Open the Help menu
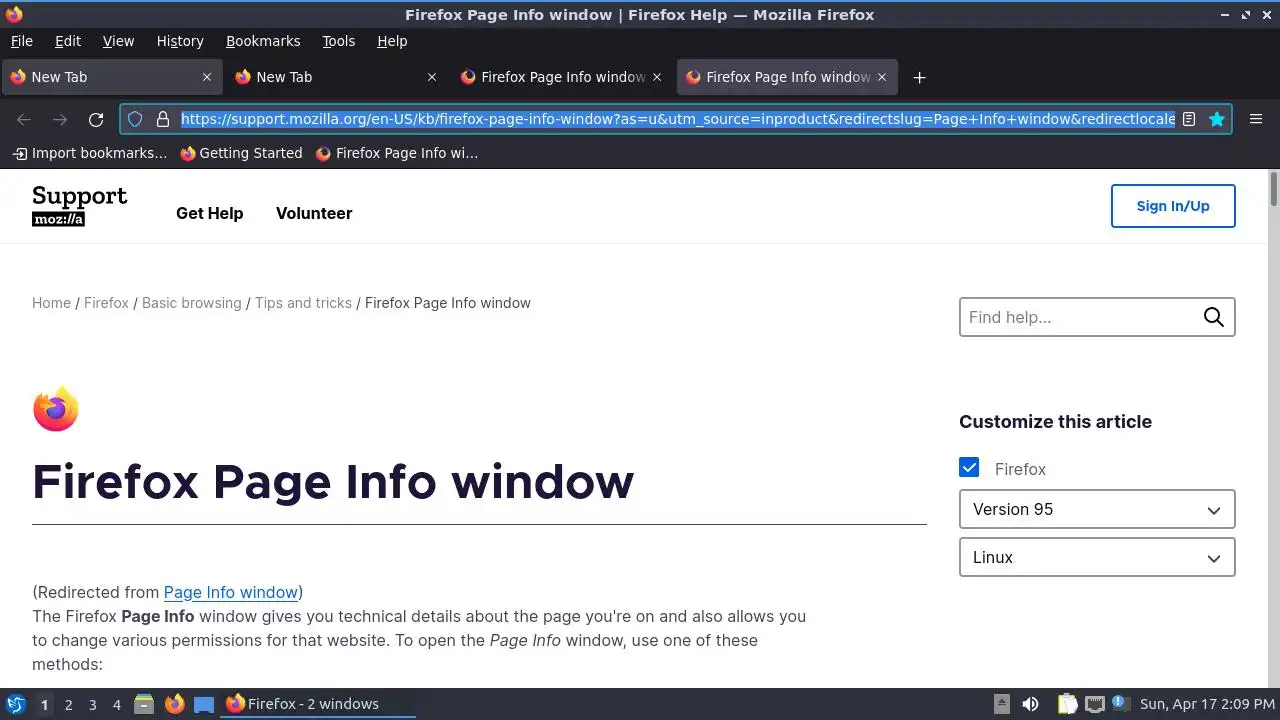 (x=392, y=41)
